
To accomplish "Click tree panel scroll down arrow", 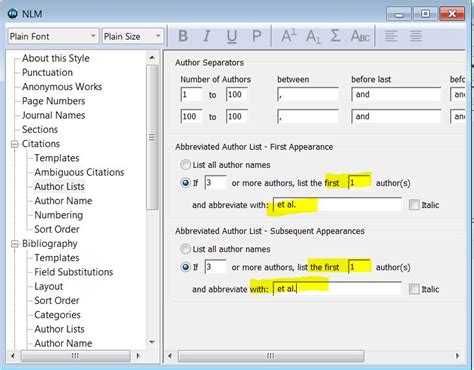I will click(152, 342).
